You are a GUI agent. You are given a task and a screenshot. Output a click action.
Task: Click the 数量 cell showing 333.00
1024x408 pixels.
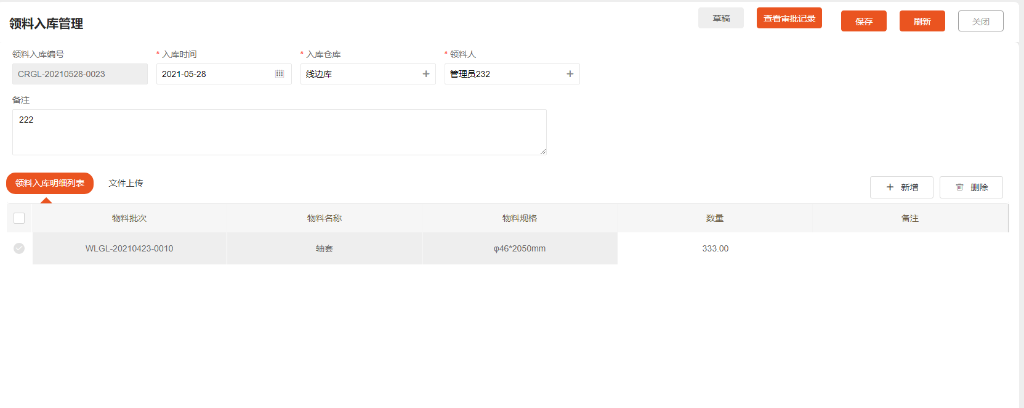click(715, 248)
